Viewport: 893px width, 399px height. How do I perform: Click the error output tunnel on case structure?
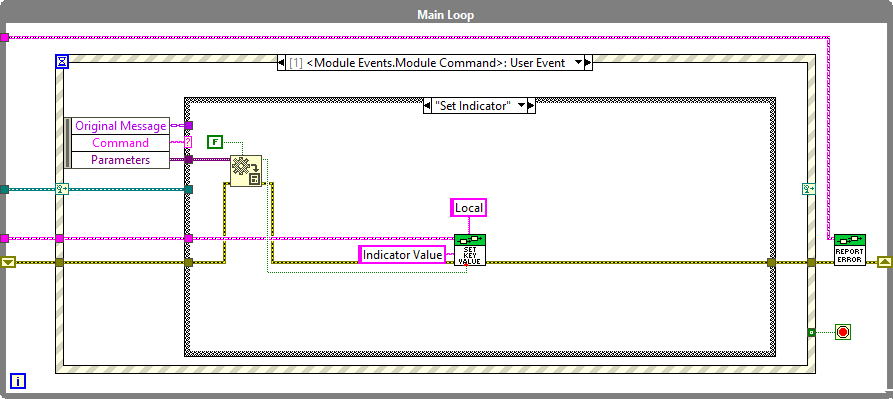[x=771, y=262]
